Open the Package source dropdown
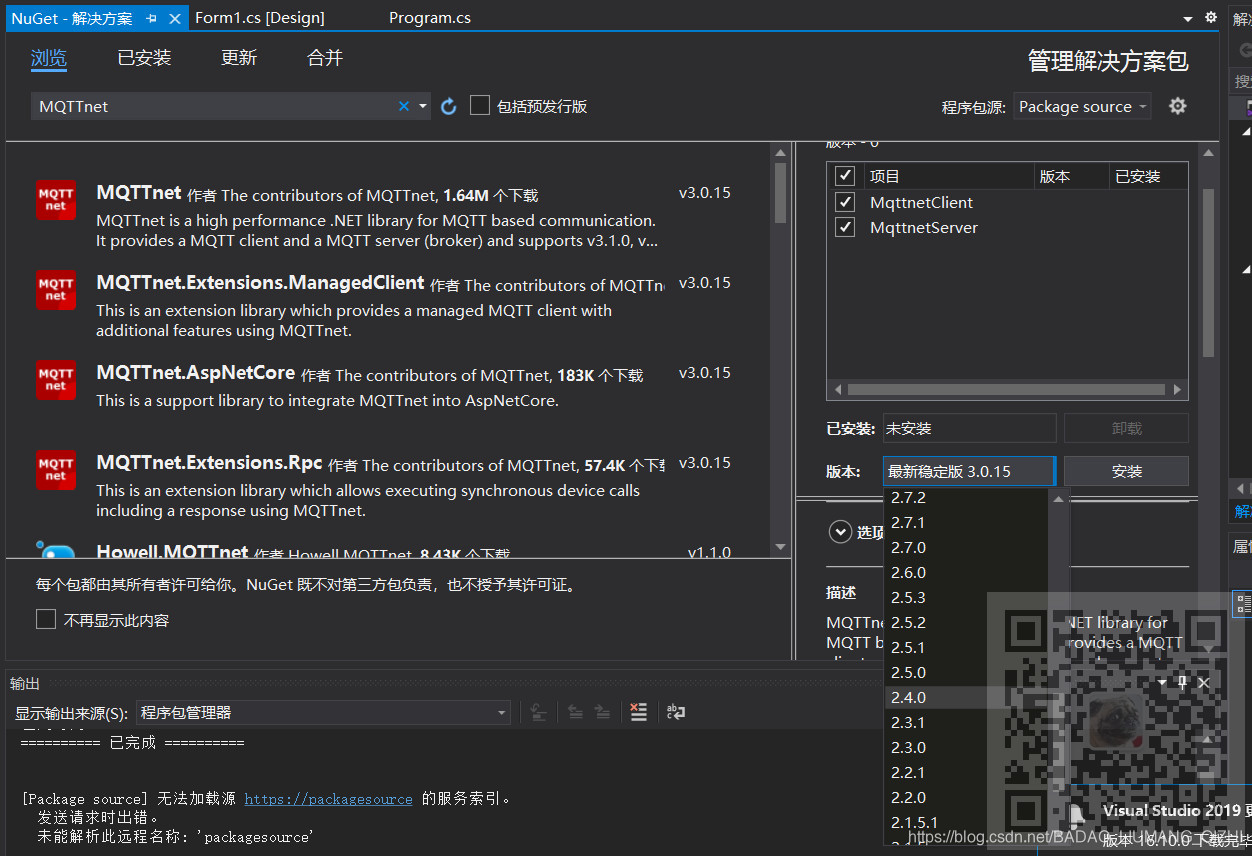This screenshot has height=856, width=1252. [1081, 105]
